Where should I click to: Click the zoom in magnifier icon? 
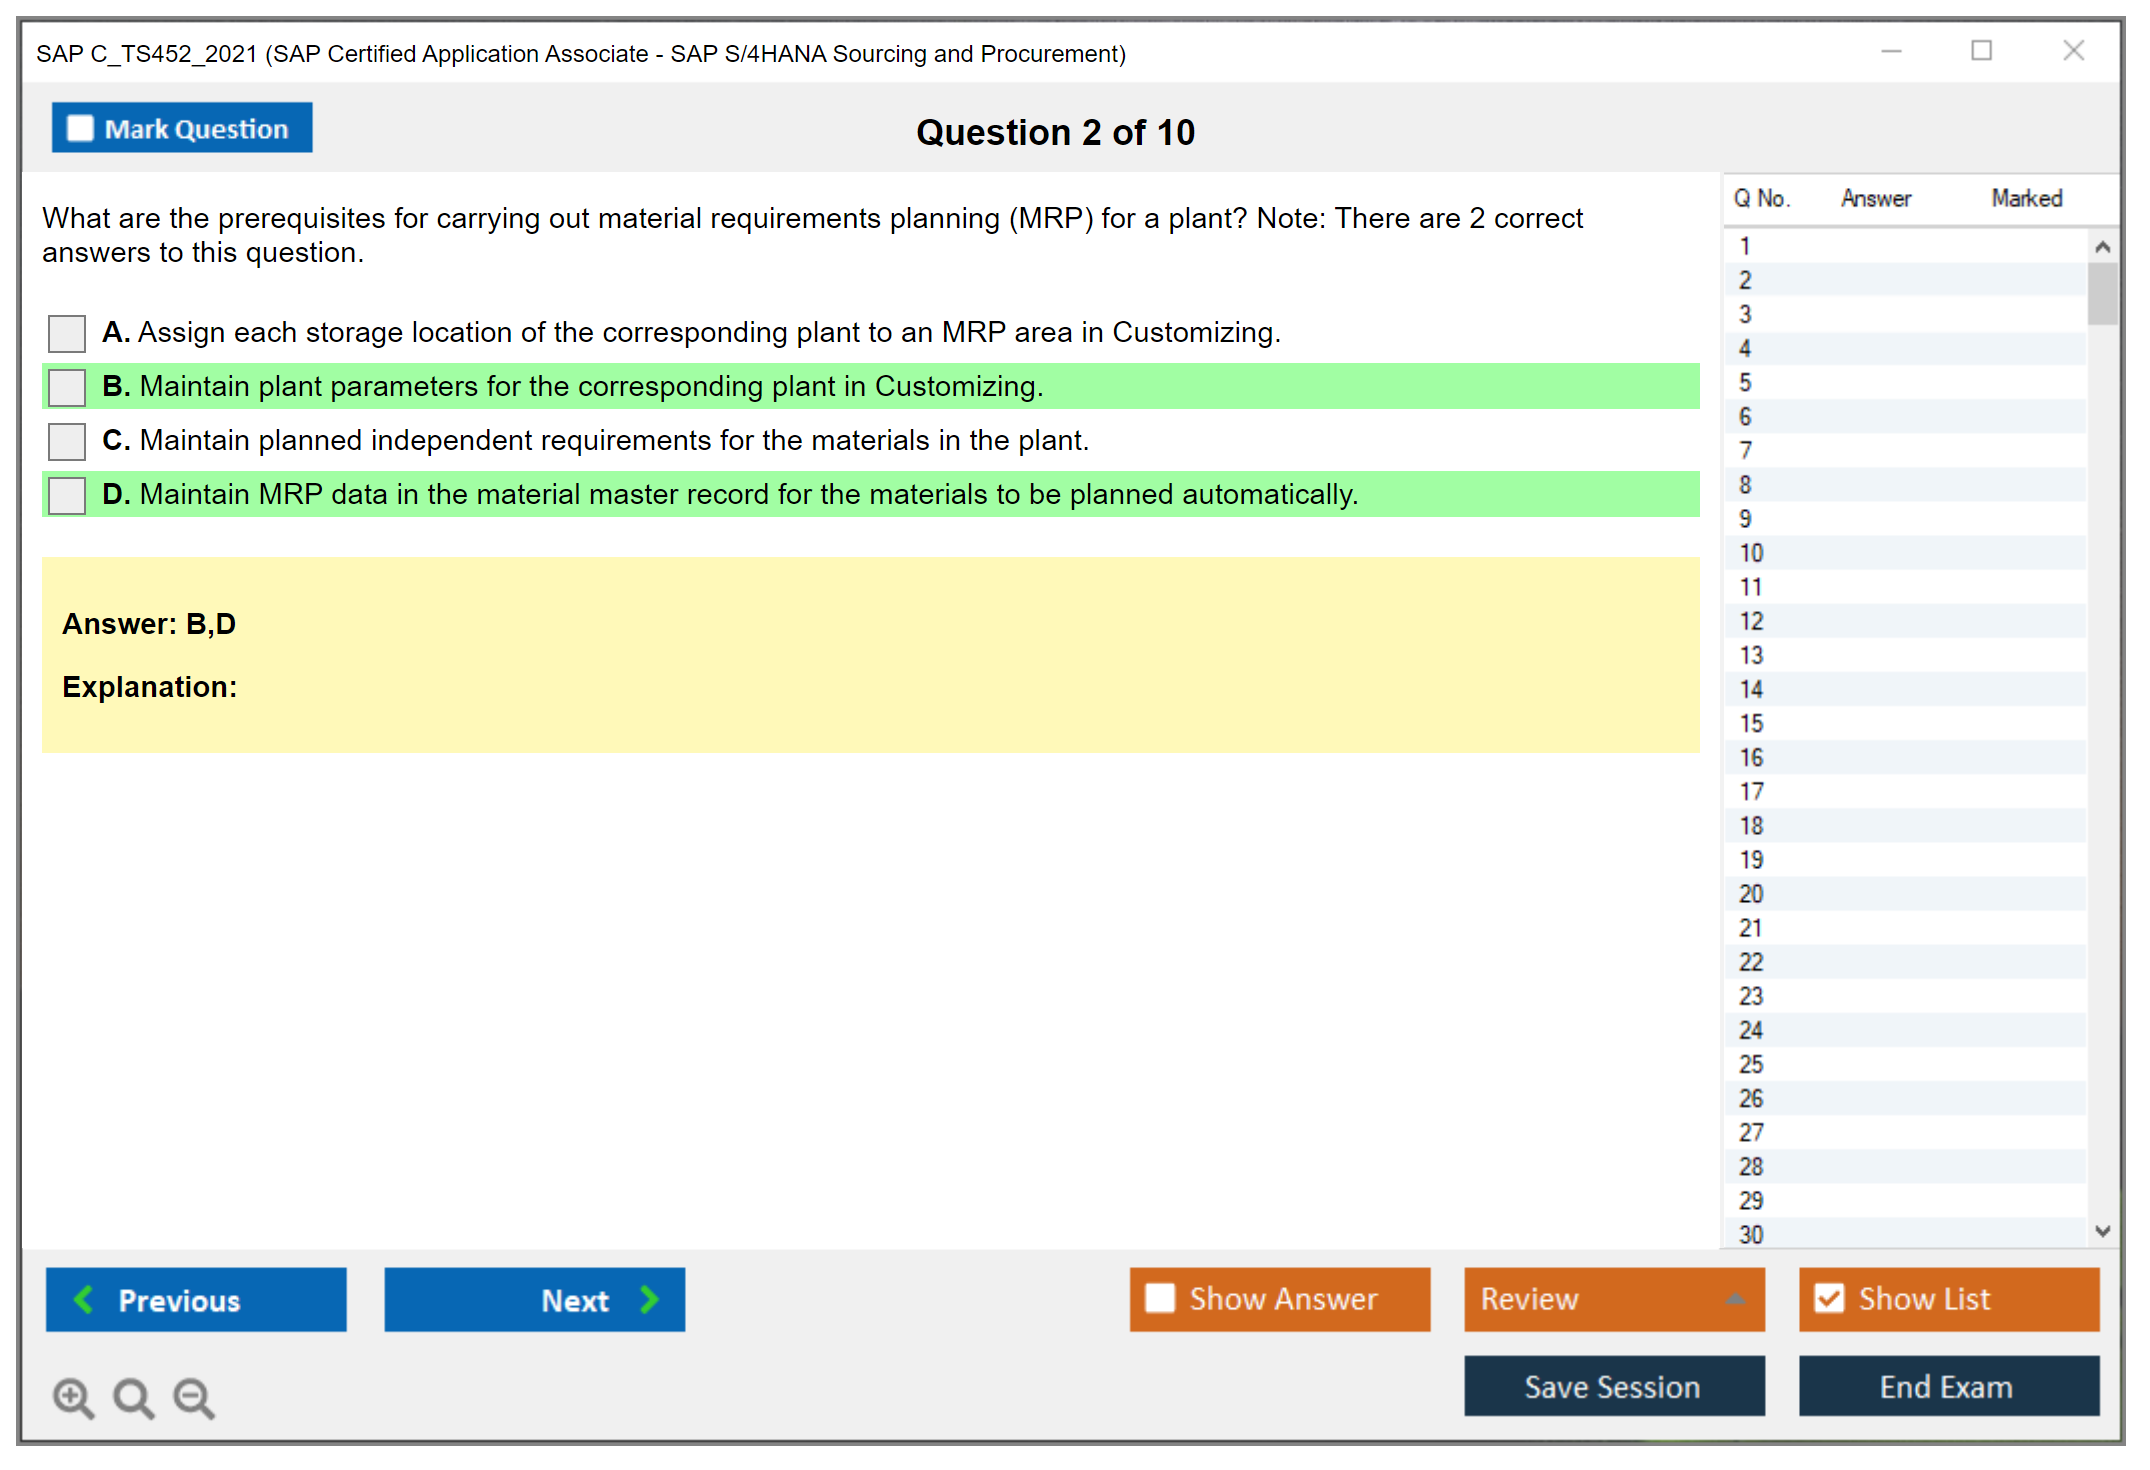point(72,1397)
